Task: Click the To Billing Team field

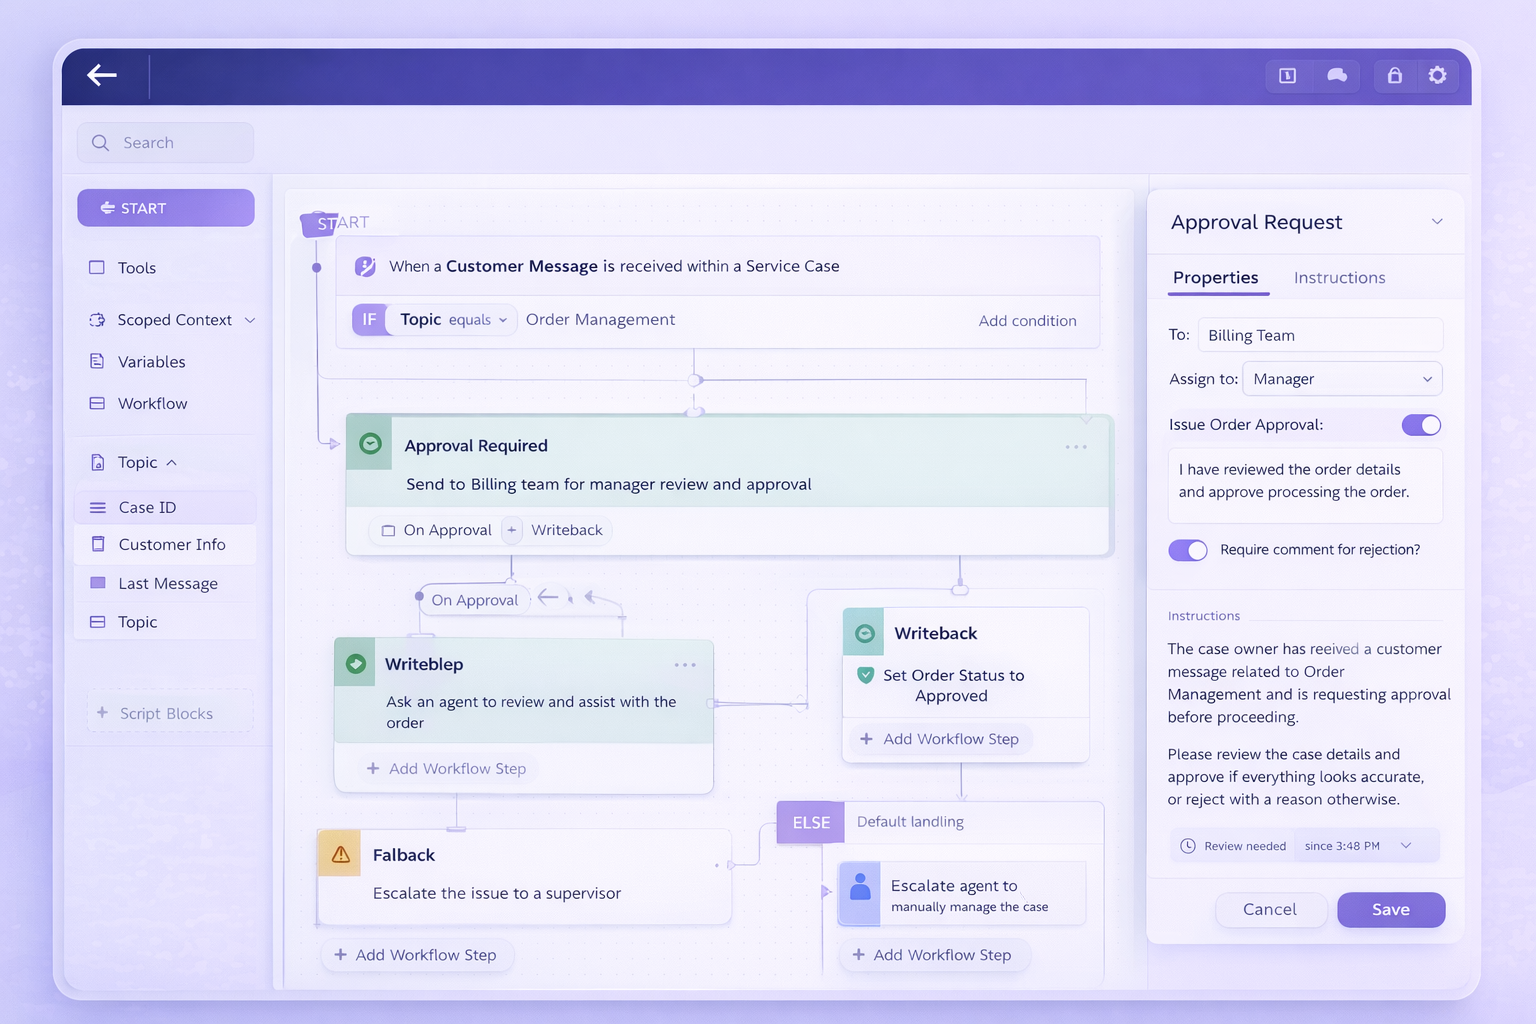Action: coord(1320,335)
